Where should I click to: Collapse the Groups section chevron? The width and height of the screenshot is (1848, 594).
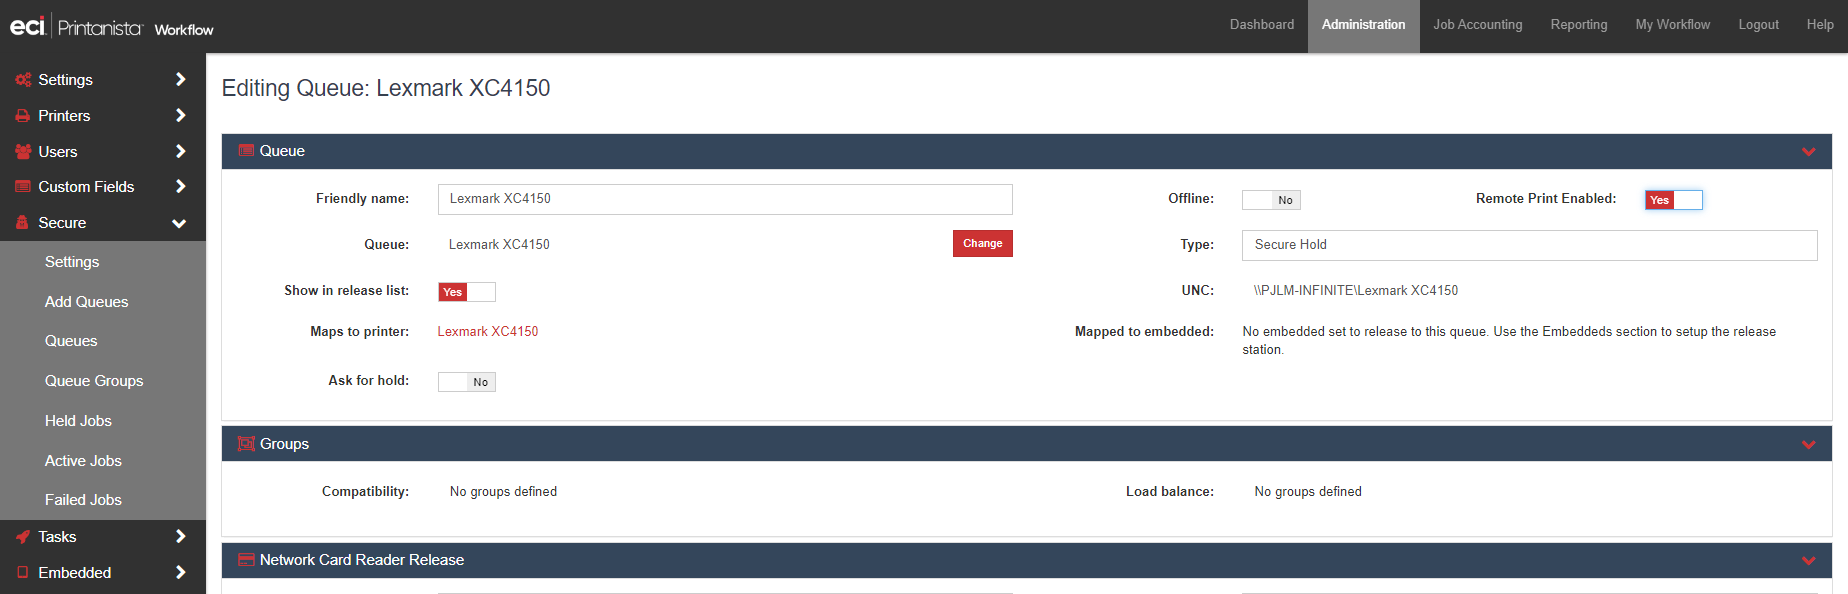1808,445
